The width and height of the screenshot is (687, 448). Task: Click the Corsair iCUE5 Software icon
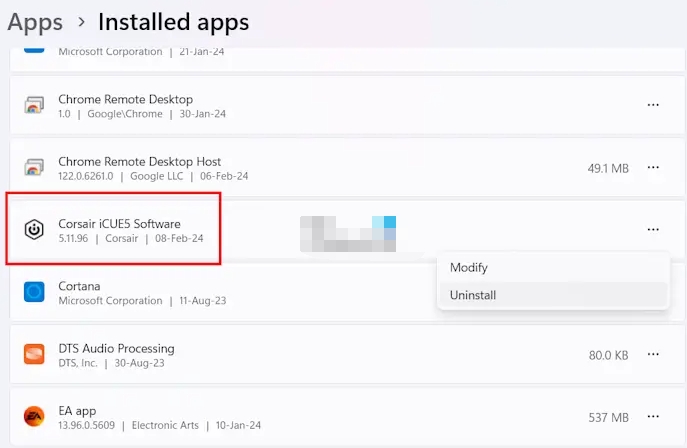coord(34,229)
